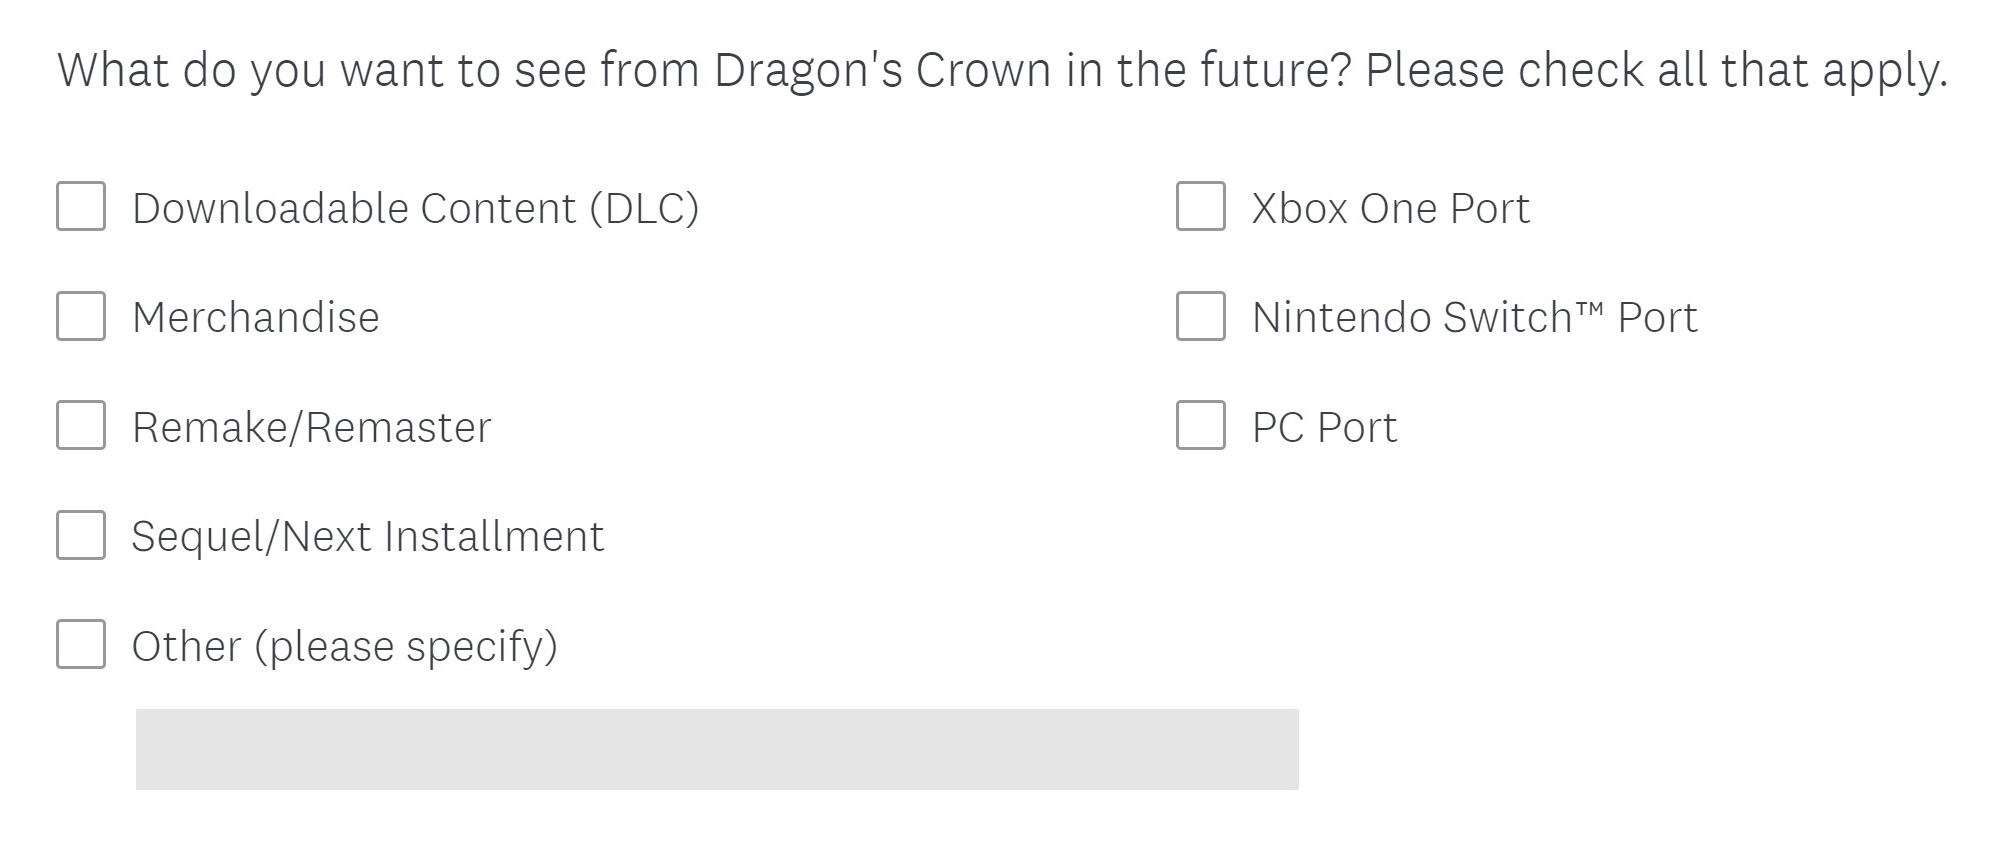2006x858 pixels.
Task: Click the "Remake/Remaster" label text
Action: (x=312, y=428)
